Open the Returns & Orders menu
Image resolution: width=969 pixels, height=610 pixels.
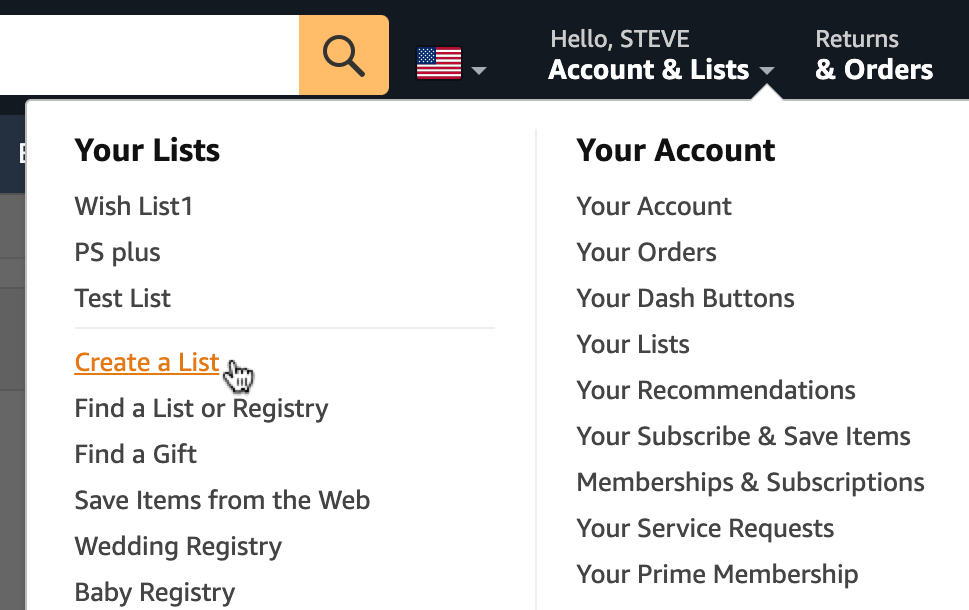[871, 55]
